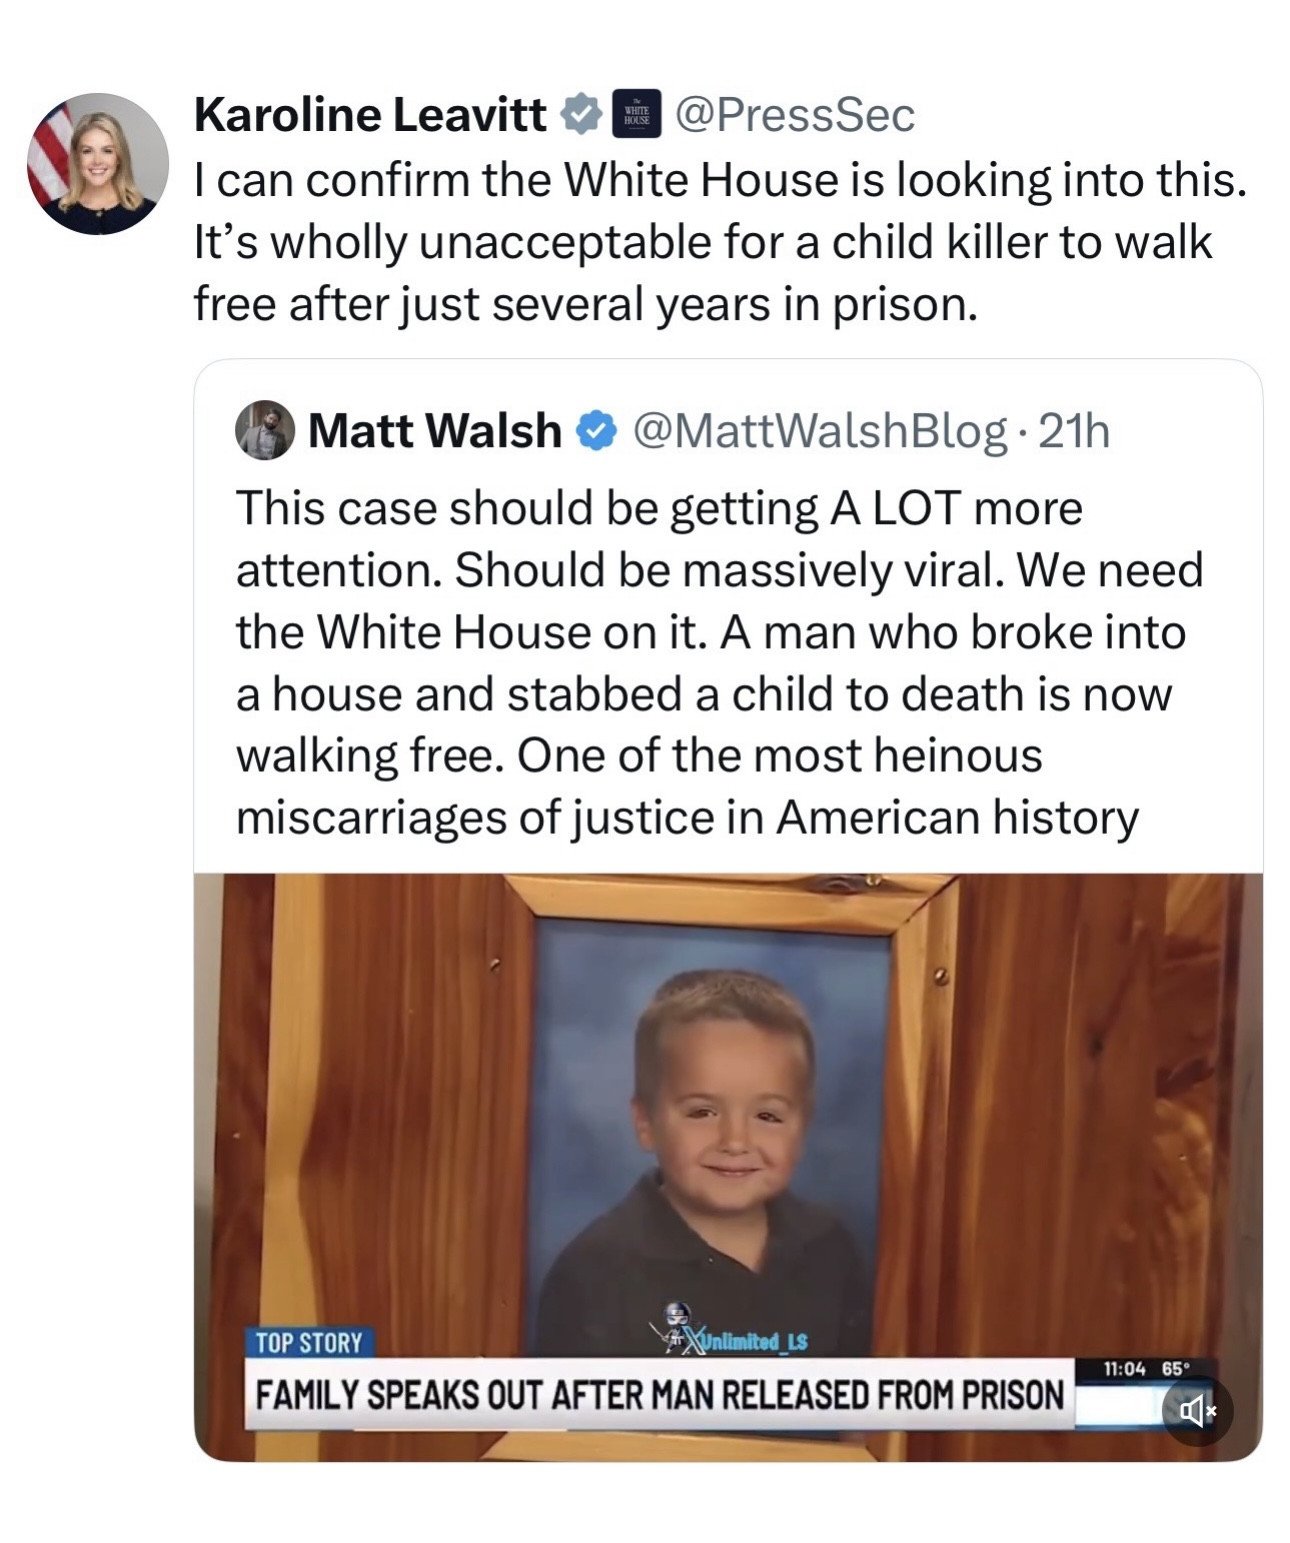Click the TOP STORY tag in the video
Image resolution: width=1290 pixels, height=1543 pixels.
(x=309, y=1343)
